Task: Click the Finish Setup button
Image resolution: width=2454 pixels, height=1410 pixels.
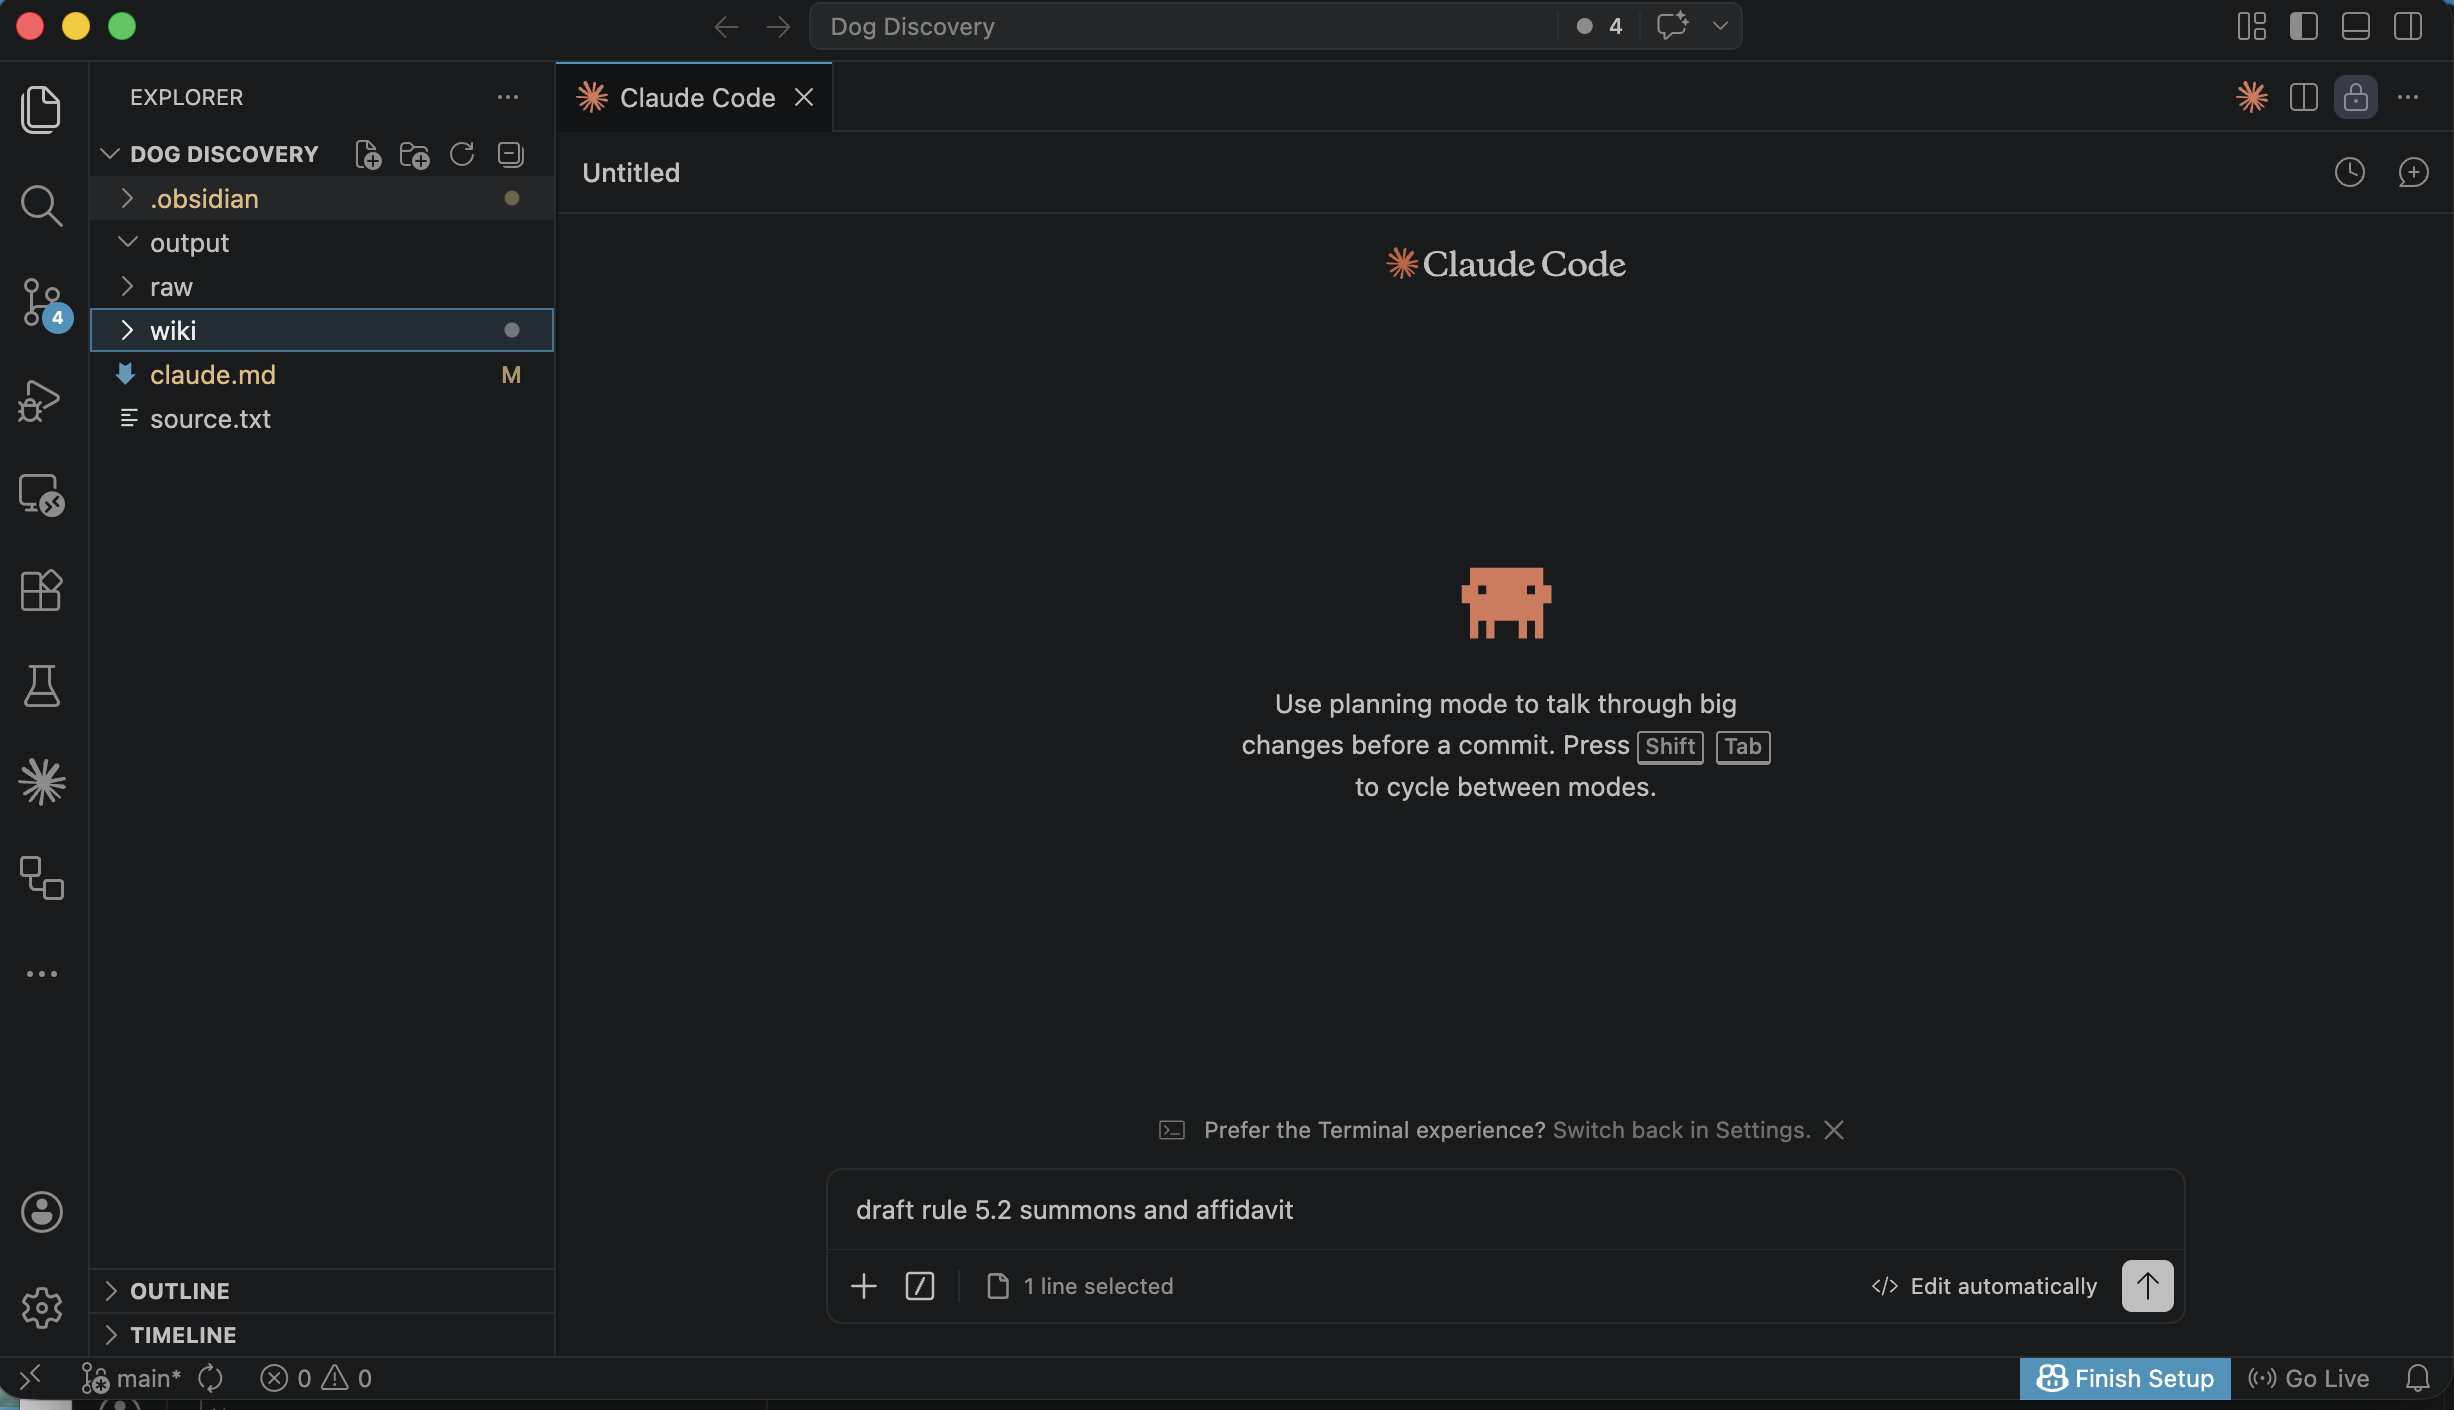Action: (2125, 1379)
